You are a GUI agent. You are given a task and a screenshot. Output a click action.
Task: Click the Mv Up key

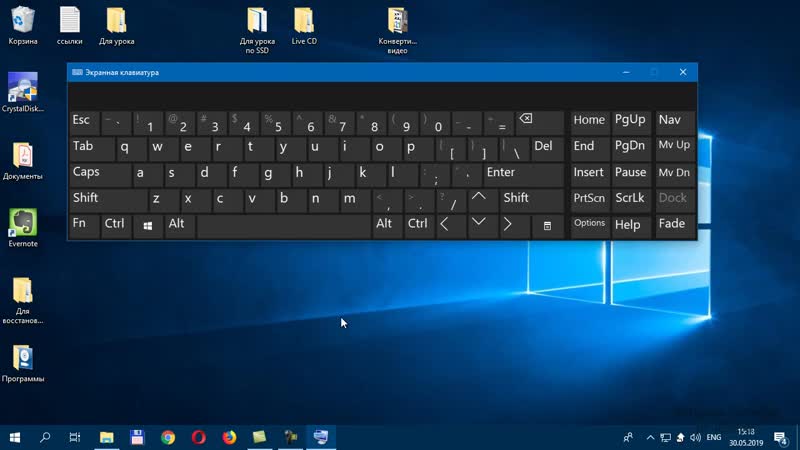click(x=675, y=148)
